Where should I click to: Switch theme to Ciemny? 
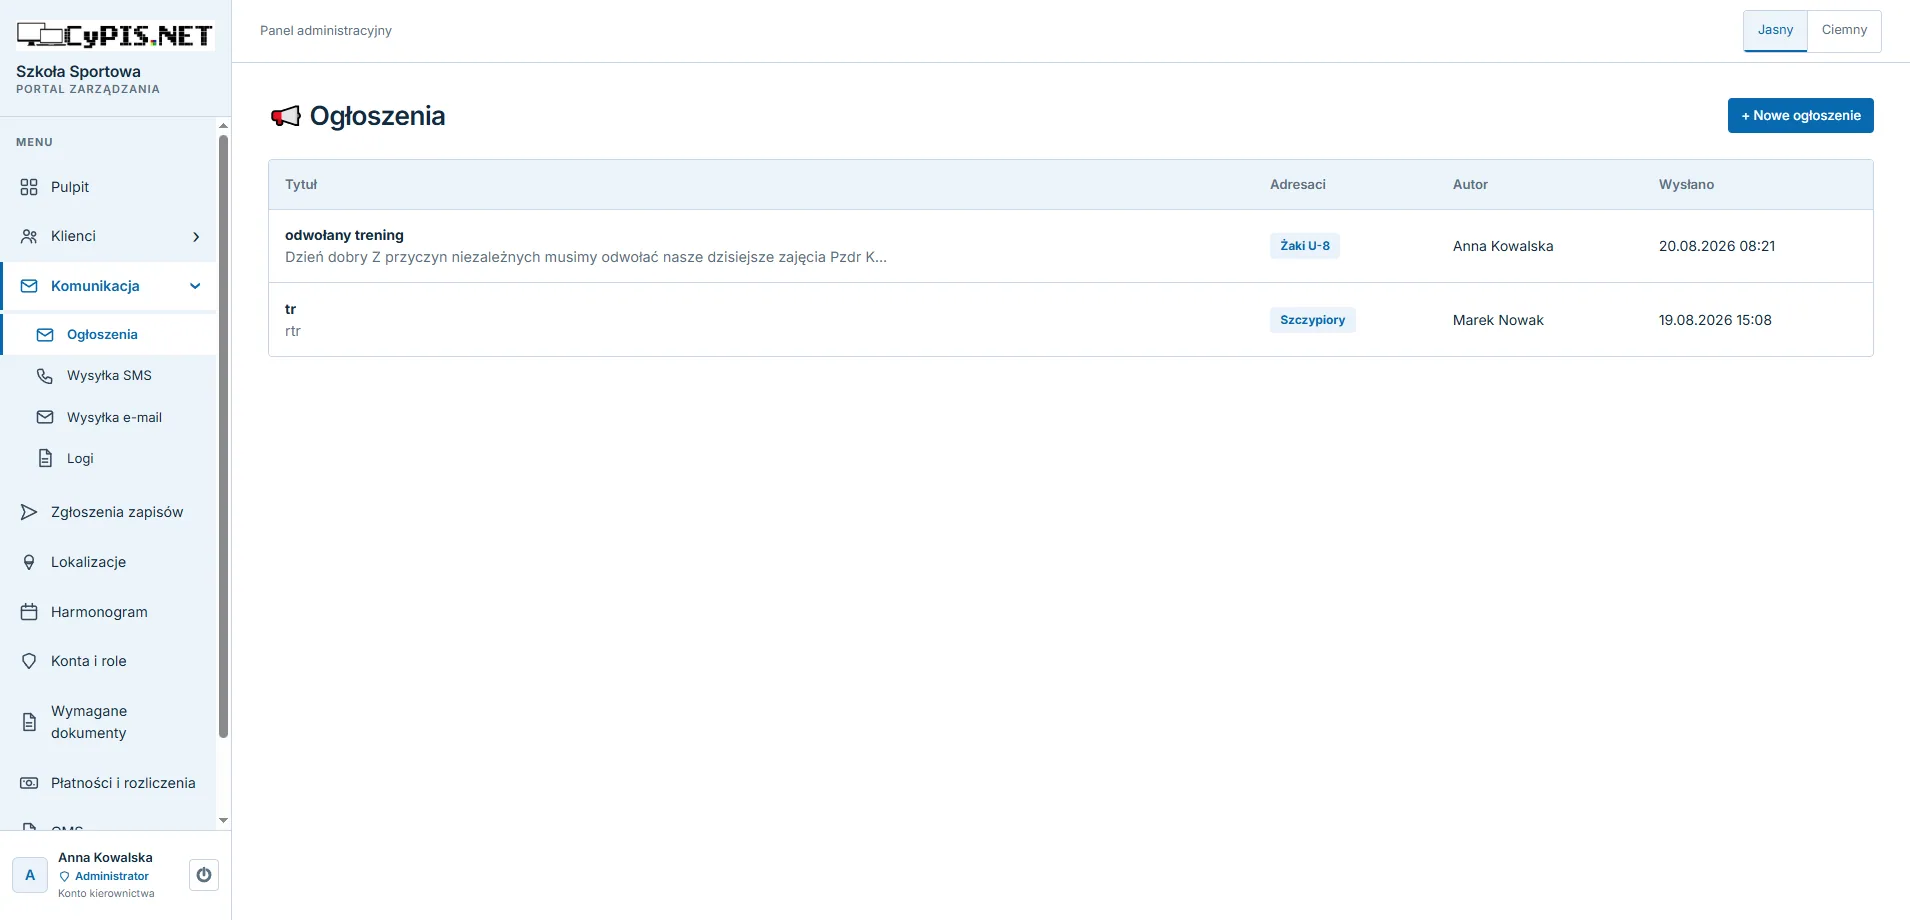pyautogui.click(x=1844, y=30)
